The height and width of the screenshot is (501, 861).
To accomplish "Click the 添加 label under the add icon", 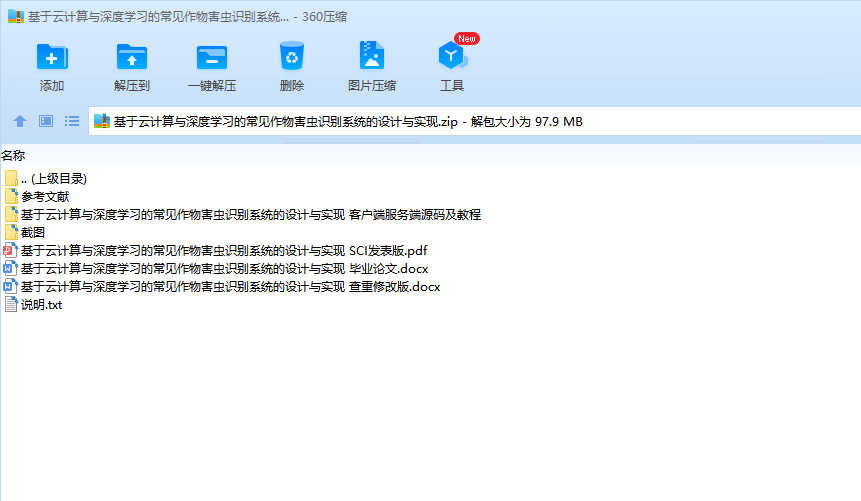I will click(52, 86).
